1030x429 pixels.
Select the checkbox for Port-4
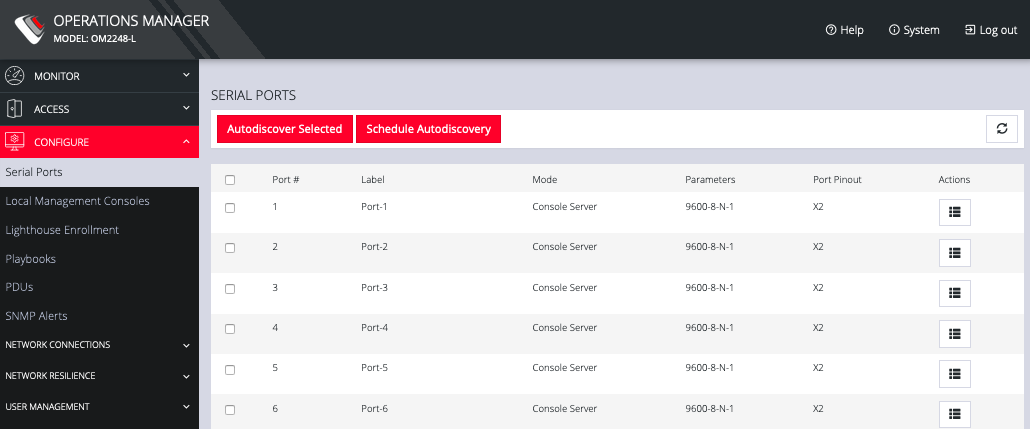point(230,329)
